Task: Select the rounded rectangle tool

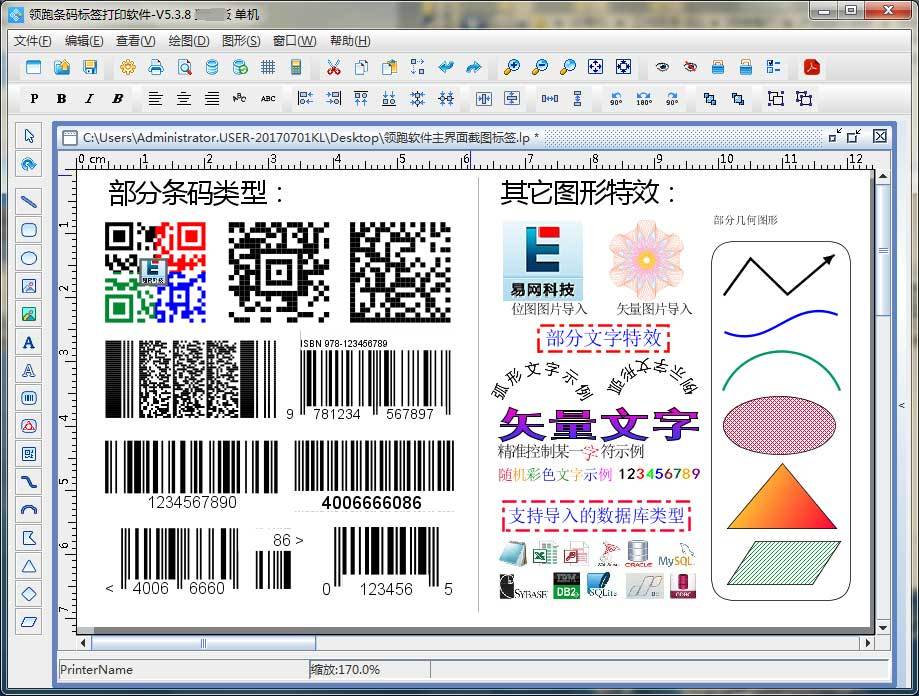Action: (29, 230)
